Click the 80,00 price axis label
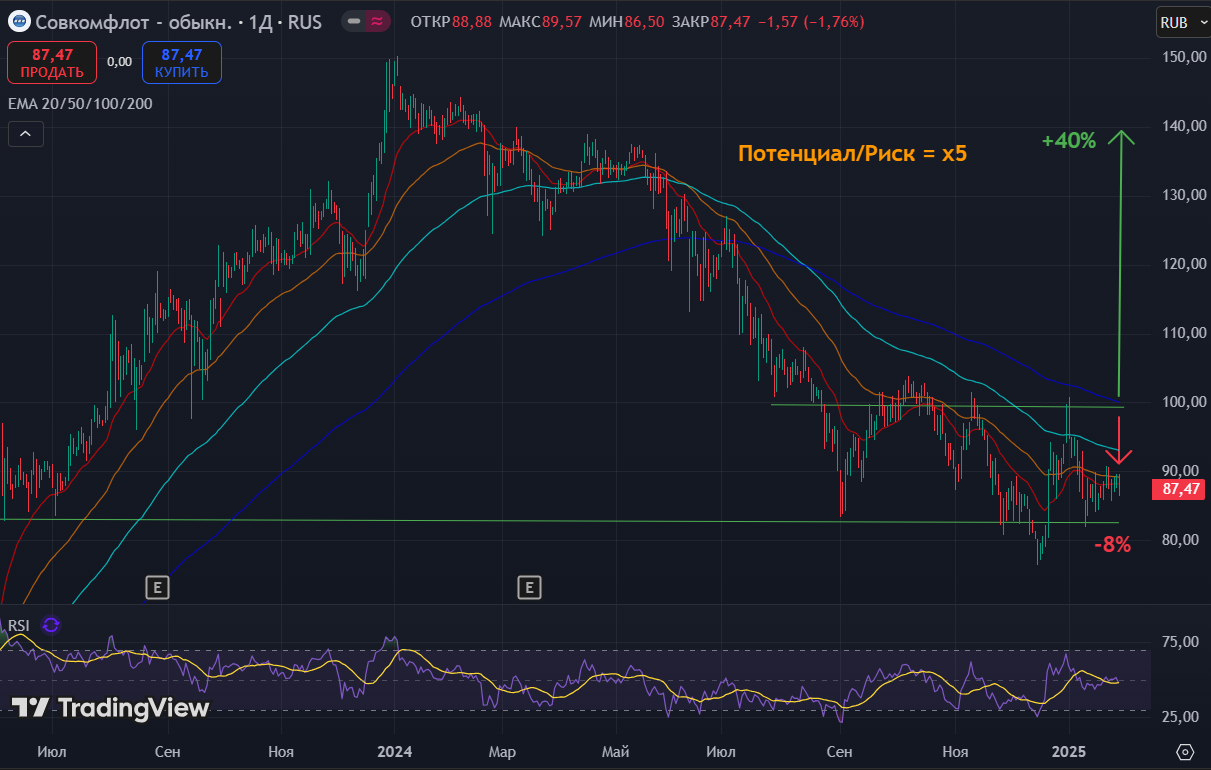This screenshot has width=1211, height=770. tap(1178, 540)
